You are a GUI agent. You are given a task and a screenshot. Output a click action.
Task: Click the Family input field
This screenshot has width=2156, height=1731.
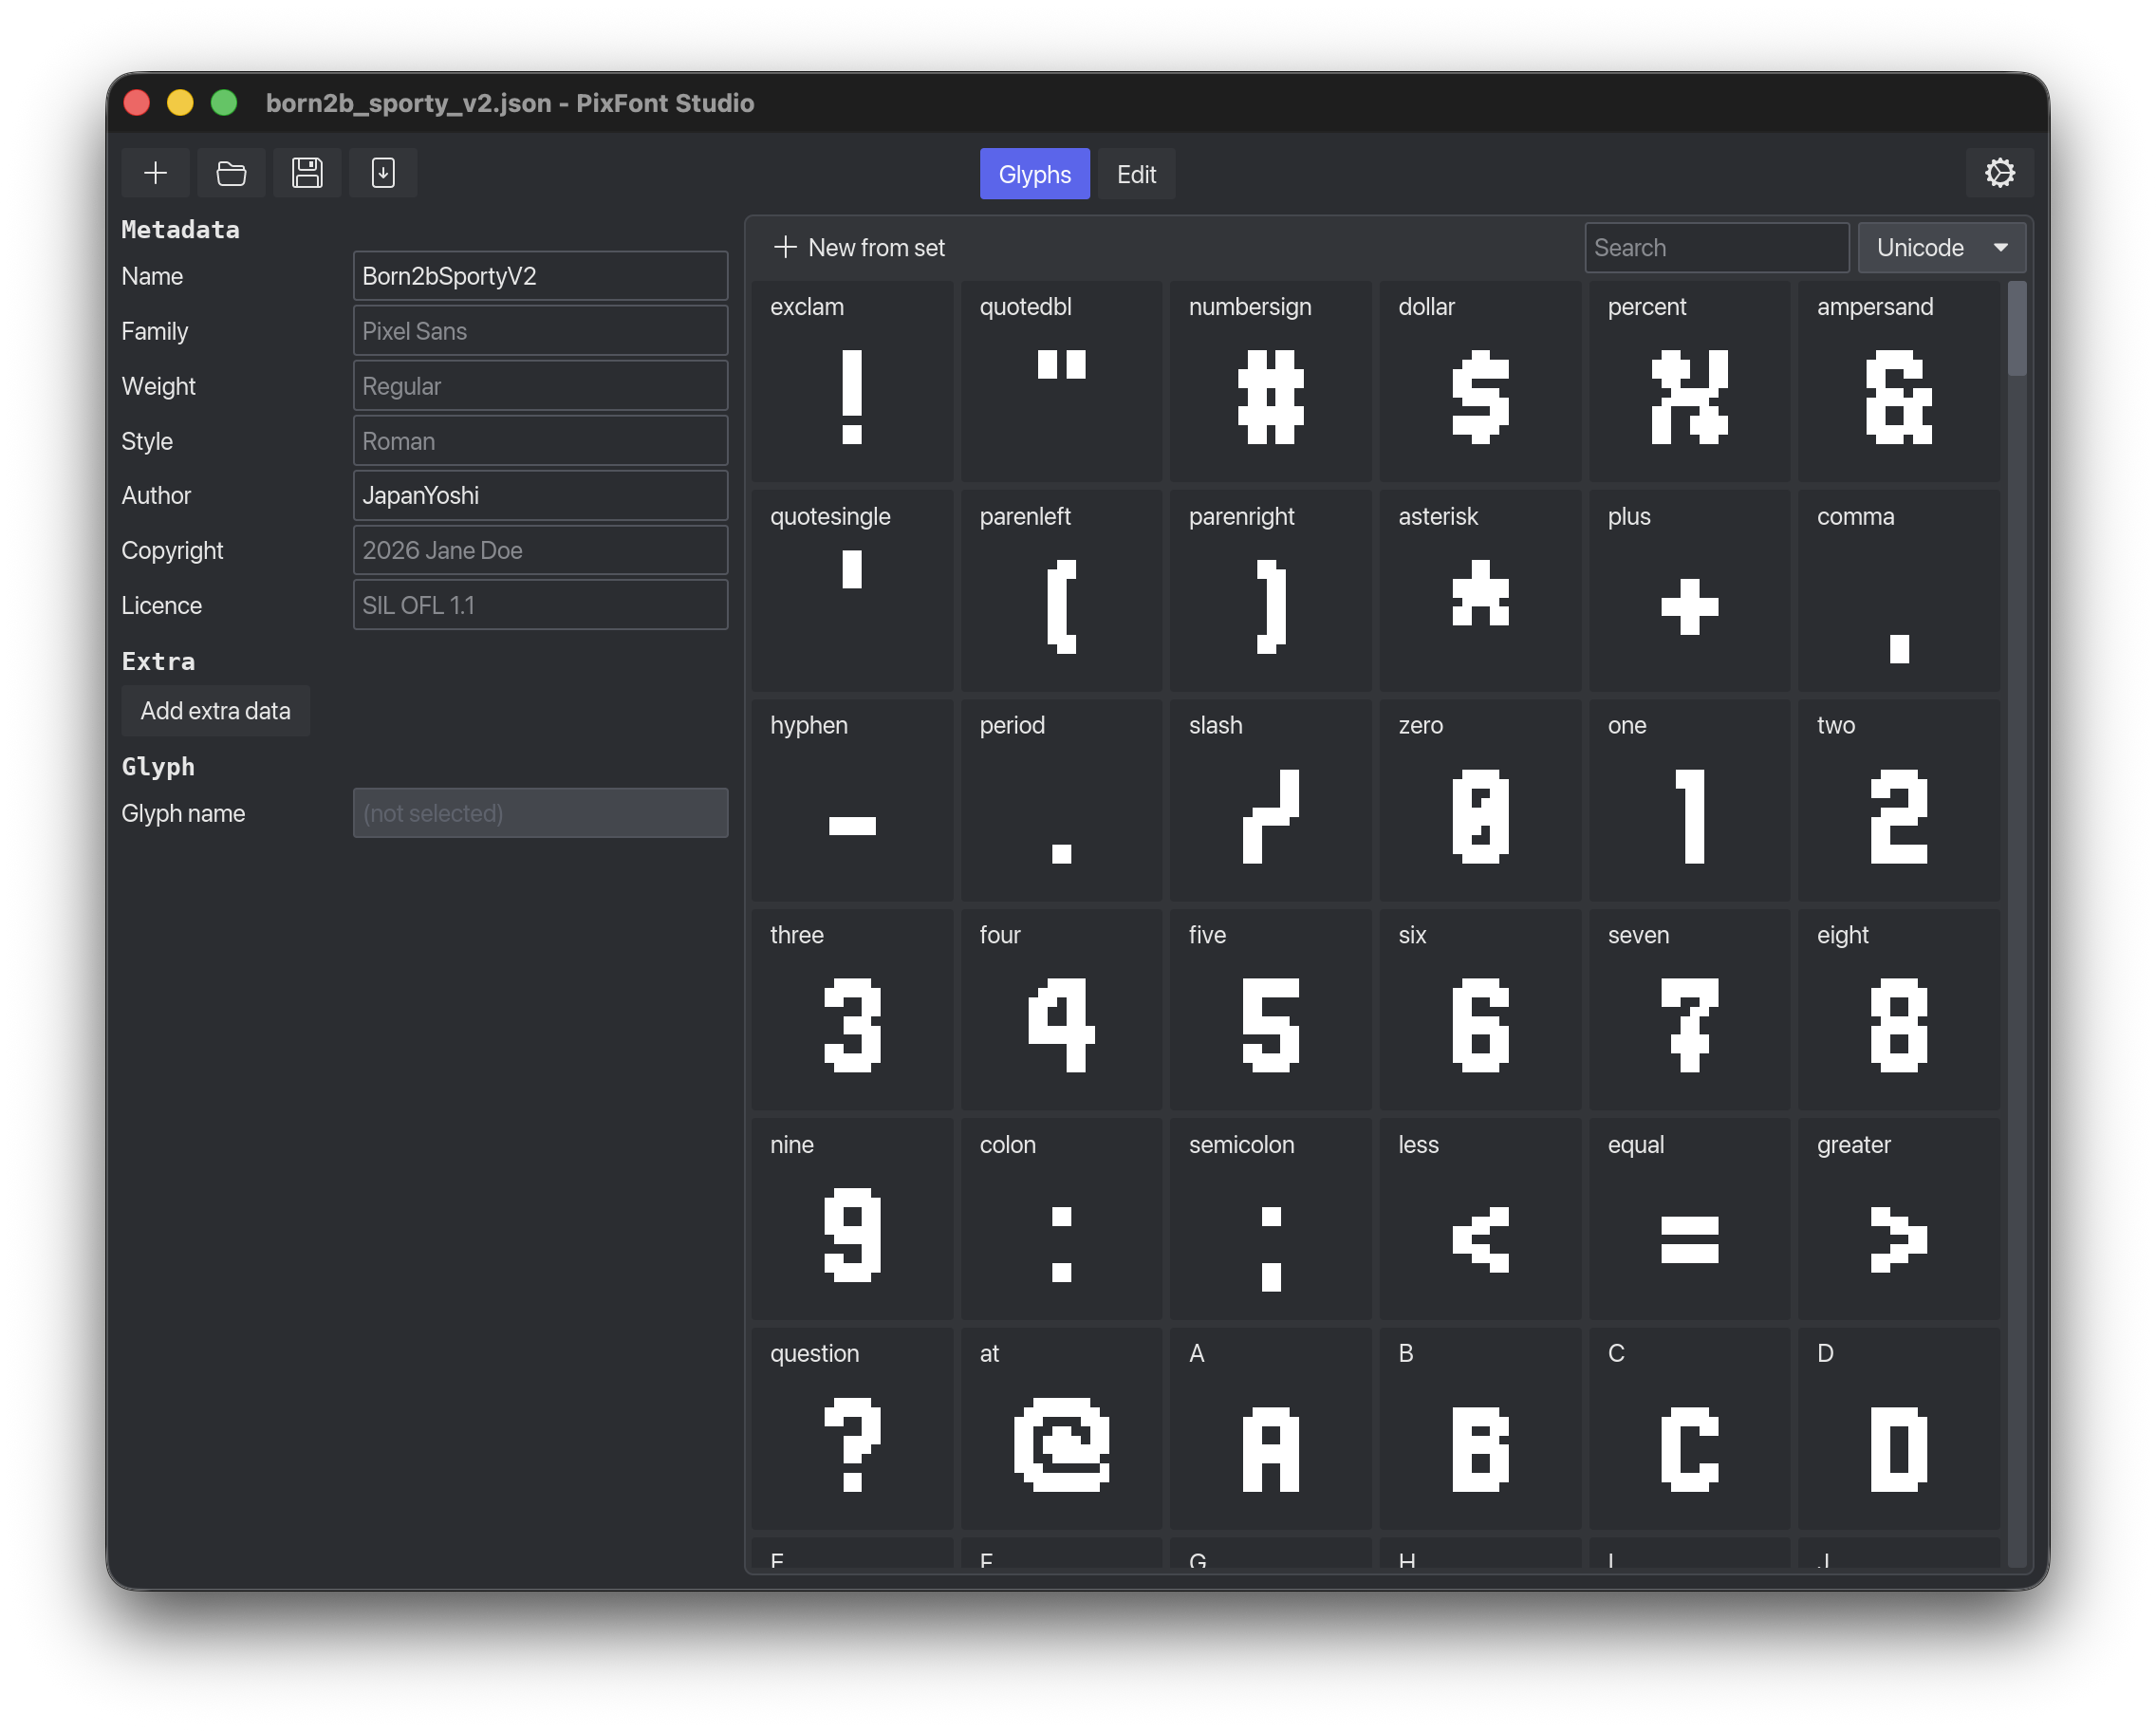pyautogui.click(x=540, y=331)
